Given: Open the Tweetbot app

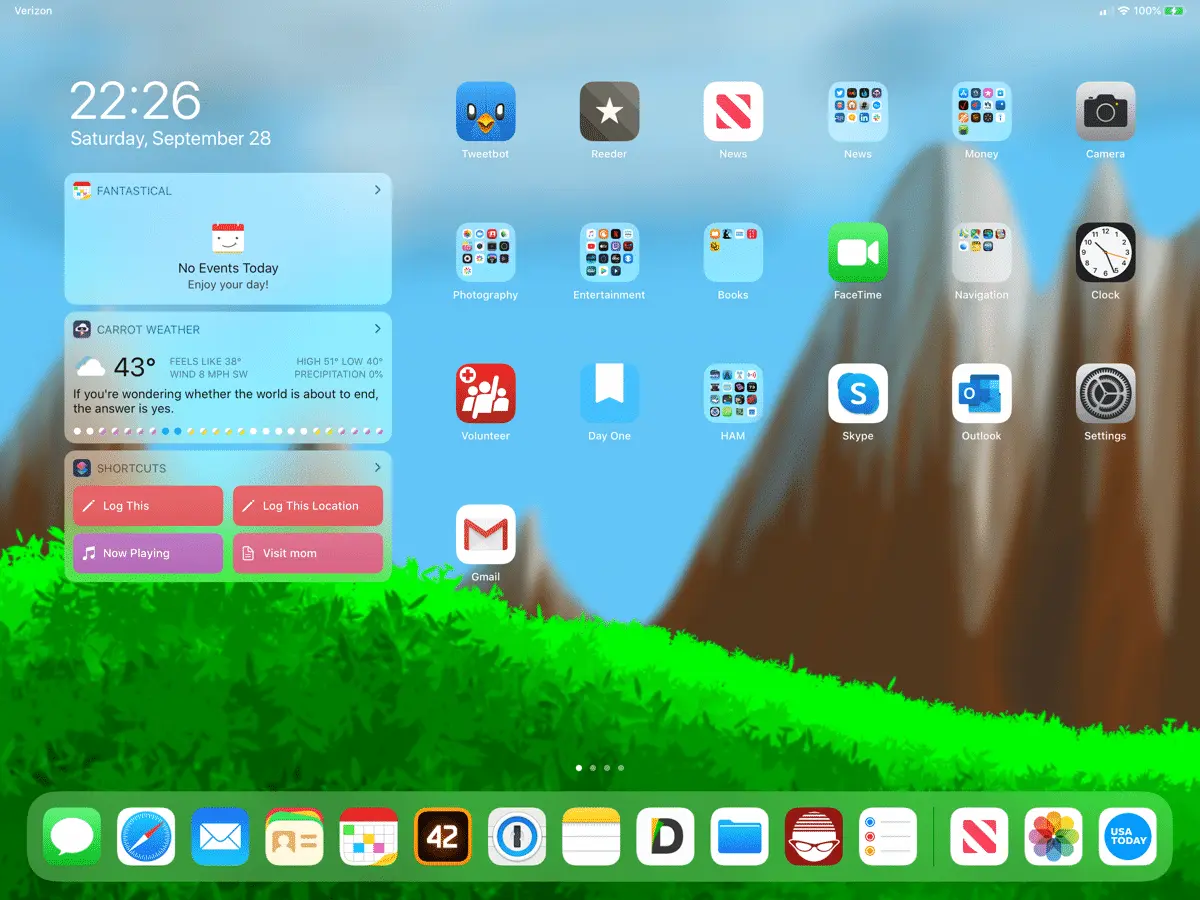Looking at the screenshot, I should (x=485, y=111).
